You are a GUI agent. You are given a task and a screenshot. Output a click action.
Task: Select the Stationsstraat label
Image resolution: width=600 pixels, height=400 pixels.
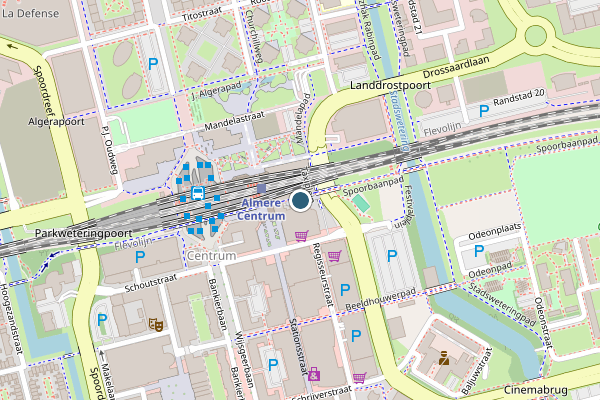299,347
